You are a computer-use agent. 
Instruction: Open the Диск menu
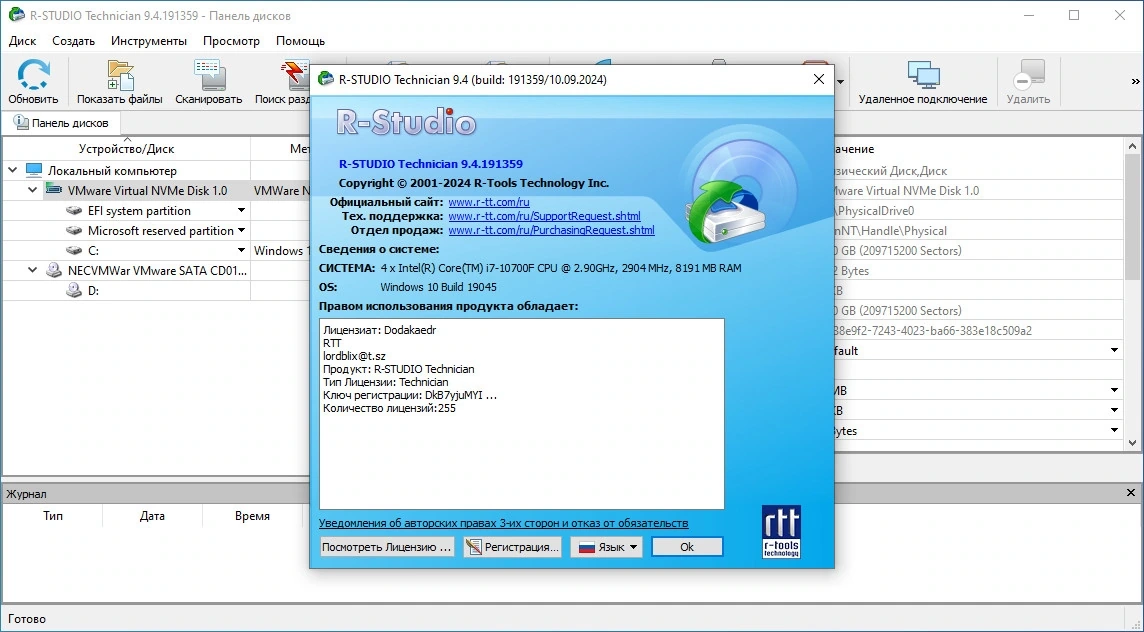tap(23, 41)
